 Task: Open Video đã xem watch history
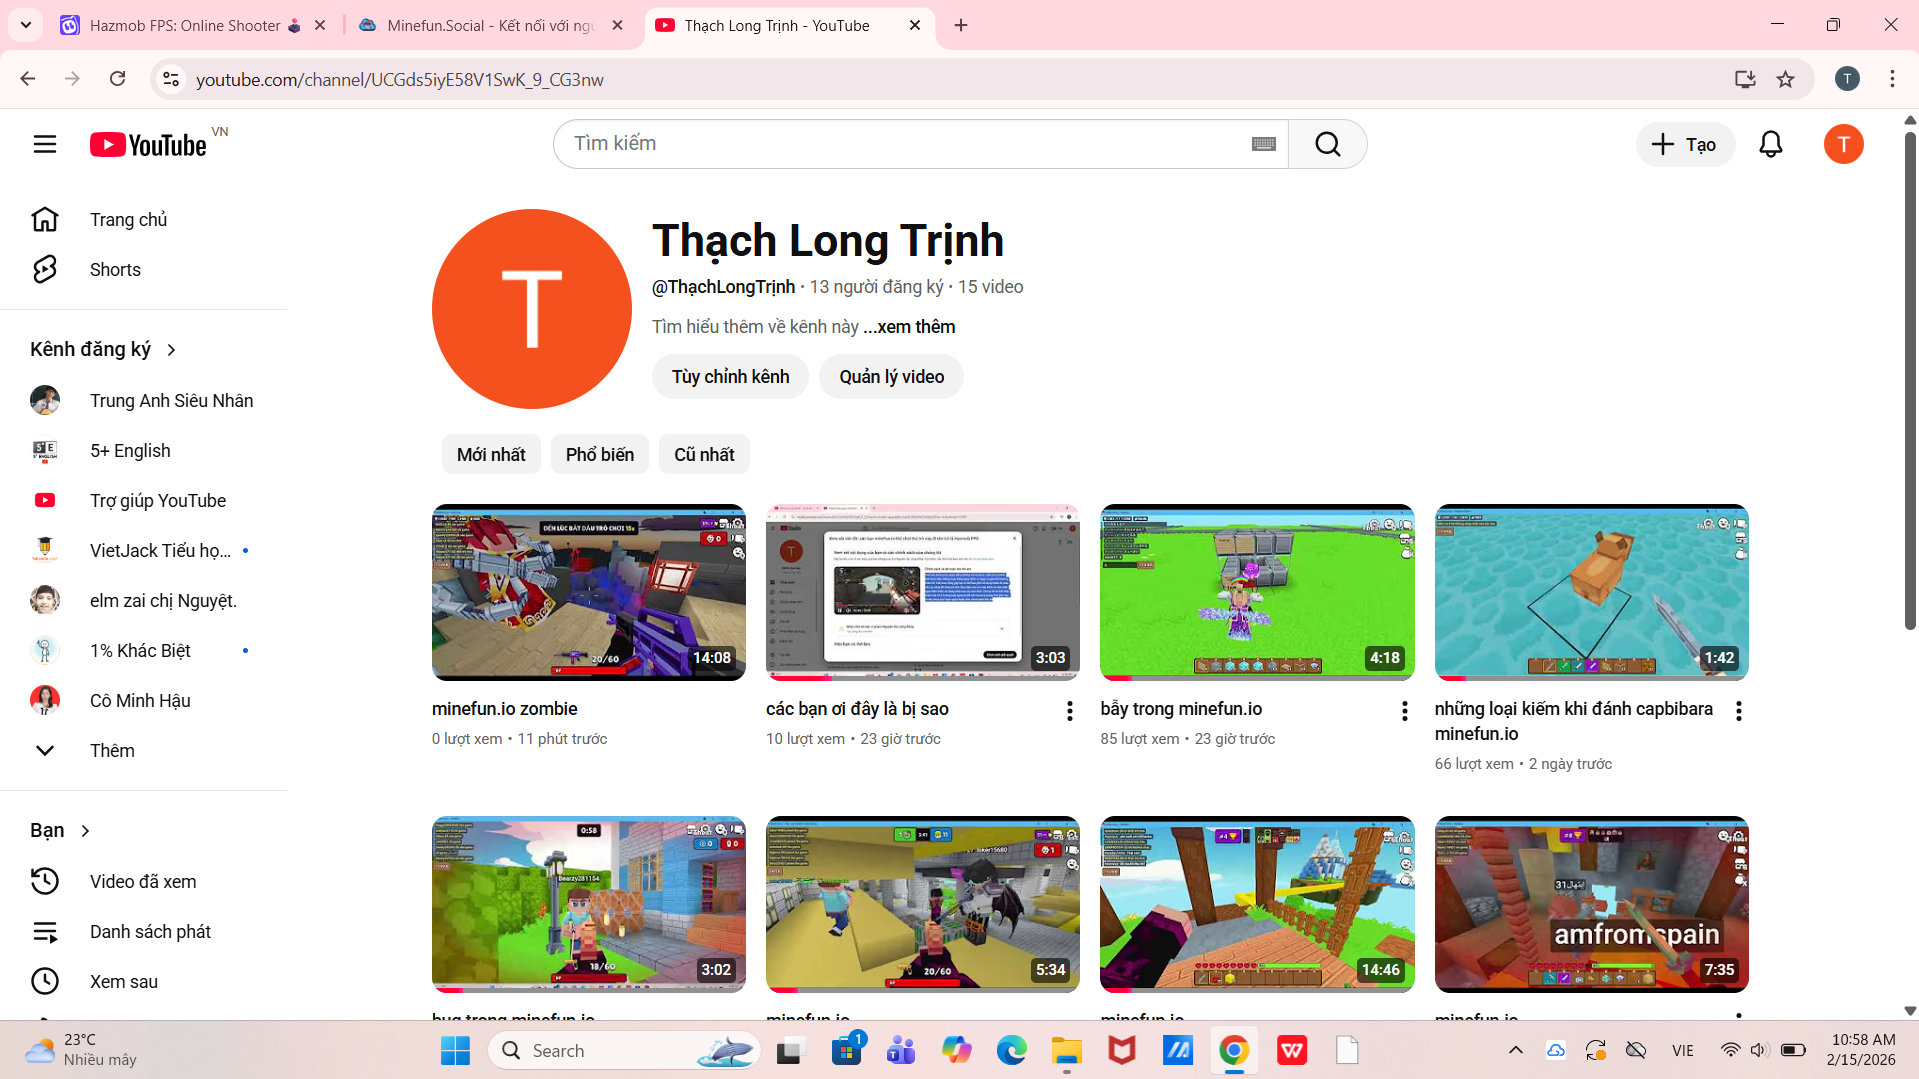[x=143, y=881]
